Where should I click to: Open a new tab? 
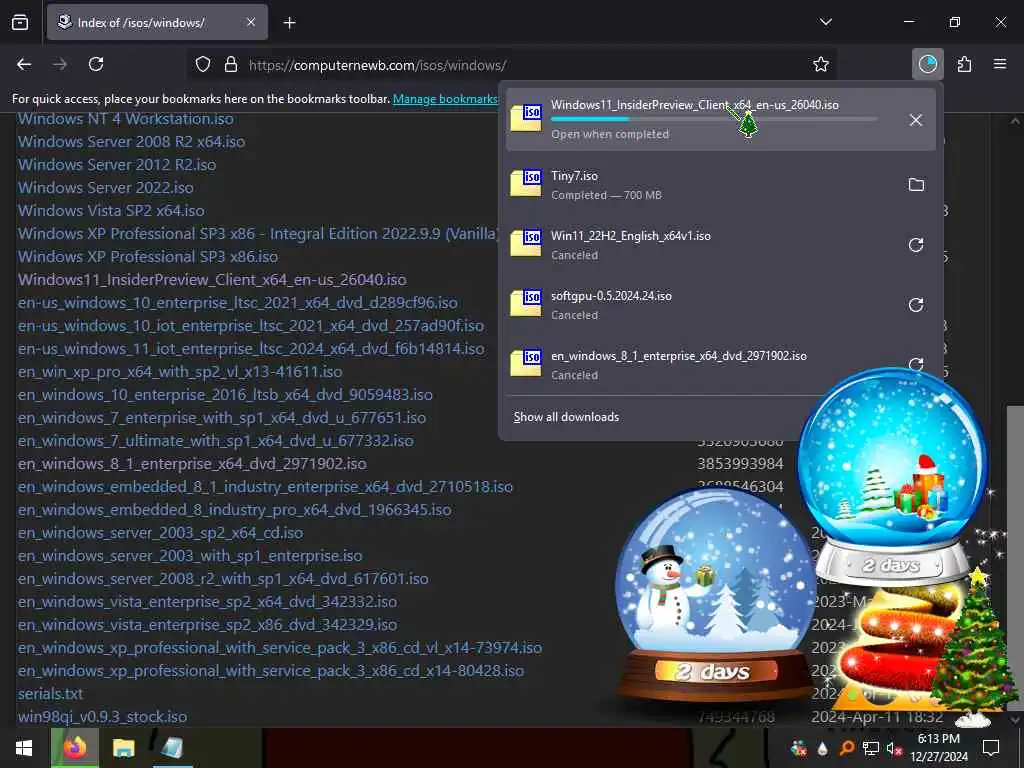point(290,23)
